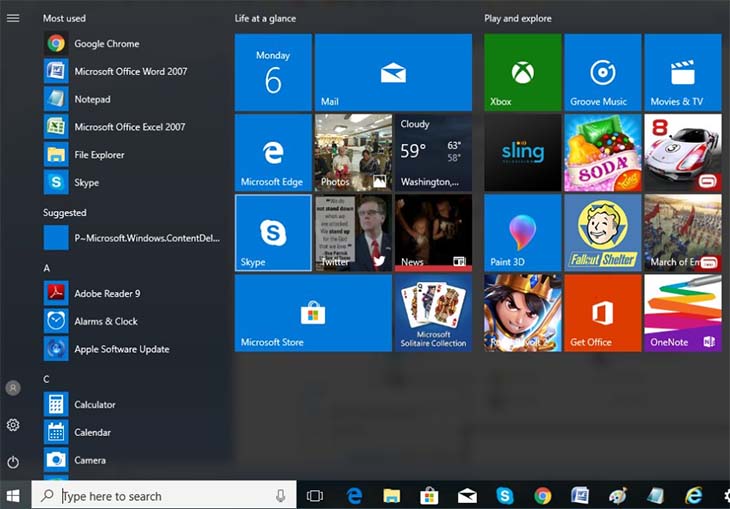Open the suggested P~Microsoft.Windows.ContentDel app
This screenshot has width=730, height=509.
tap(135, 238)
